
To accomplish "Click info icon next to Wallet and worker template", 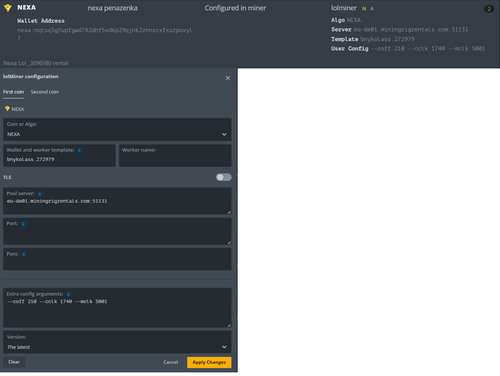I will pyautogui.click(x=80, y=150).
